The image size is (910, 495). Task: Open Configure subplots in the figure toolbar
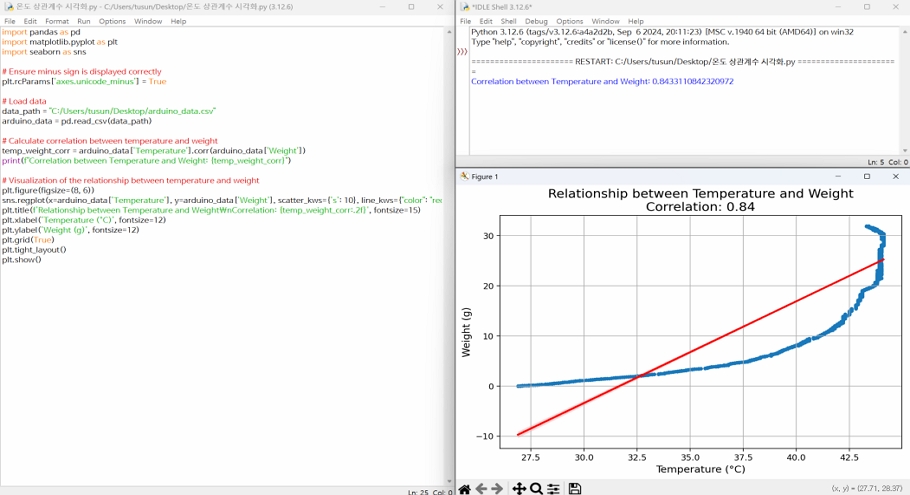553,489
